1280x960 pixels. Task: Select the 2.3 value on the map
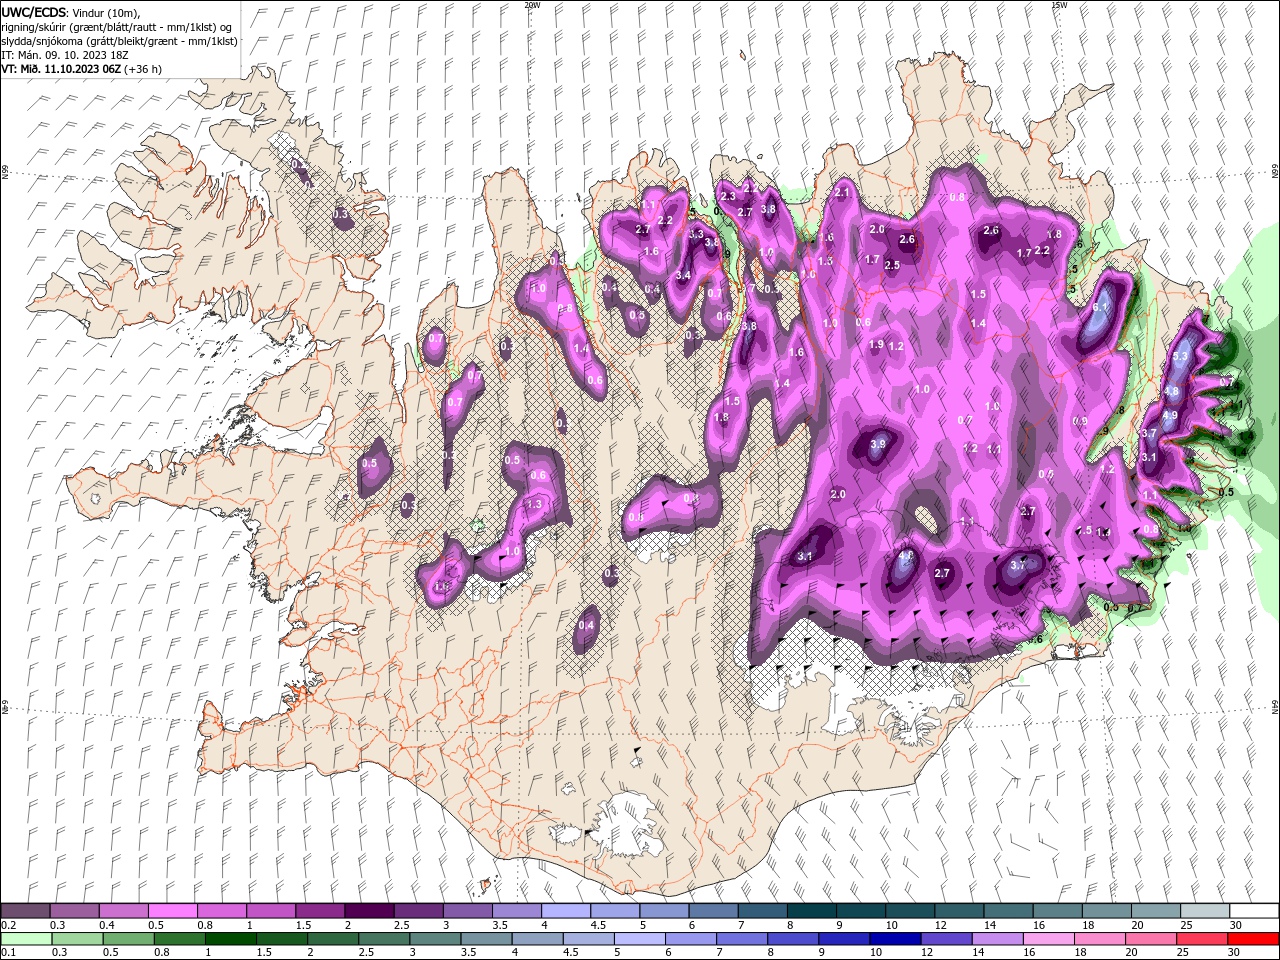[728, 196]
